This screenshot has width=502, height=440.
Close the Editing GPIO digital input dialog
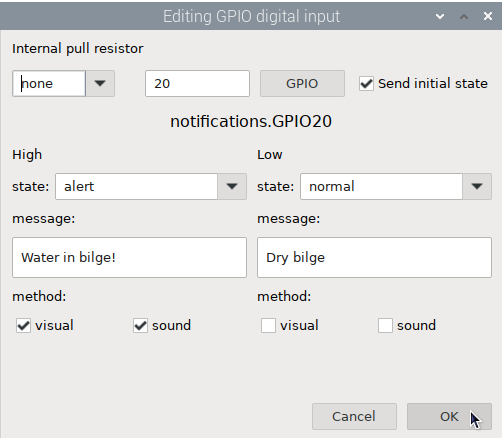point(488,16)
